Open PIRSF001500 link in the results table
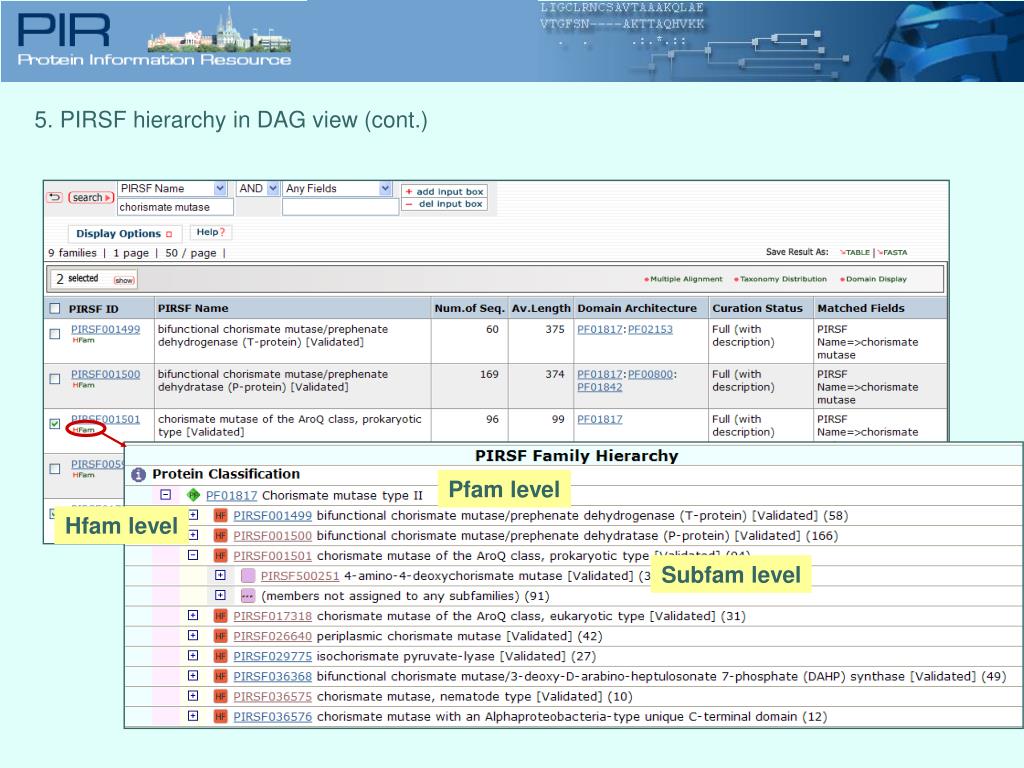The height and width of the screenshot is (768, 1024). (105, 374)
